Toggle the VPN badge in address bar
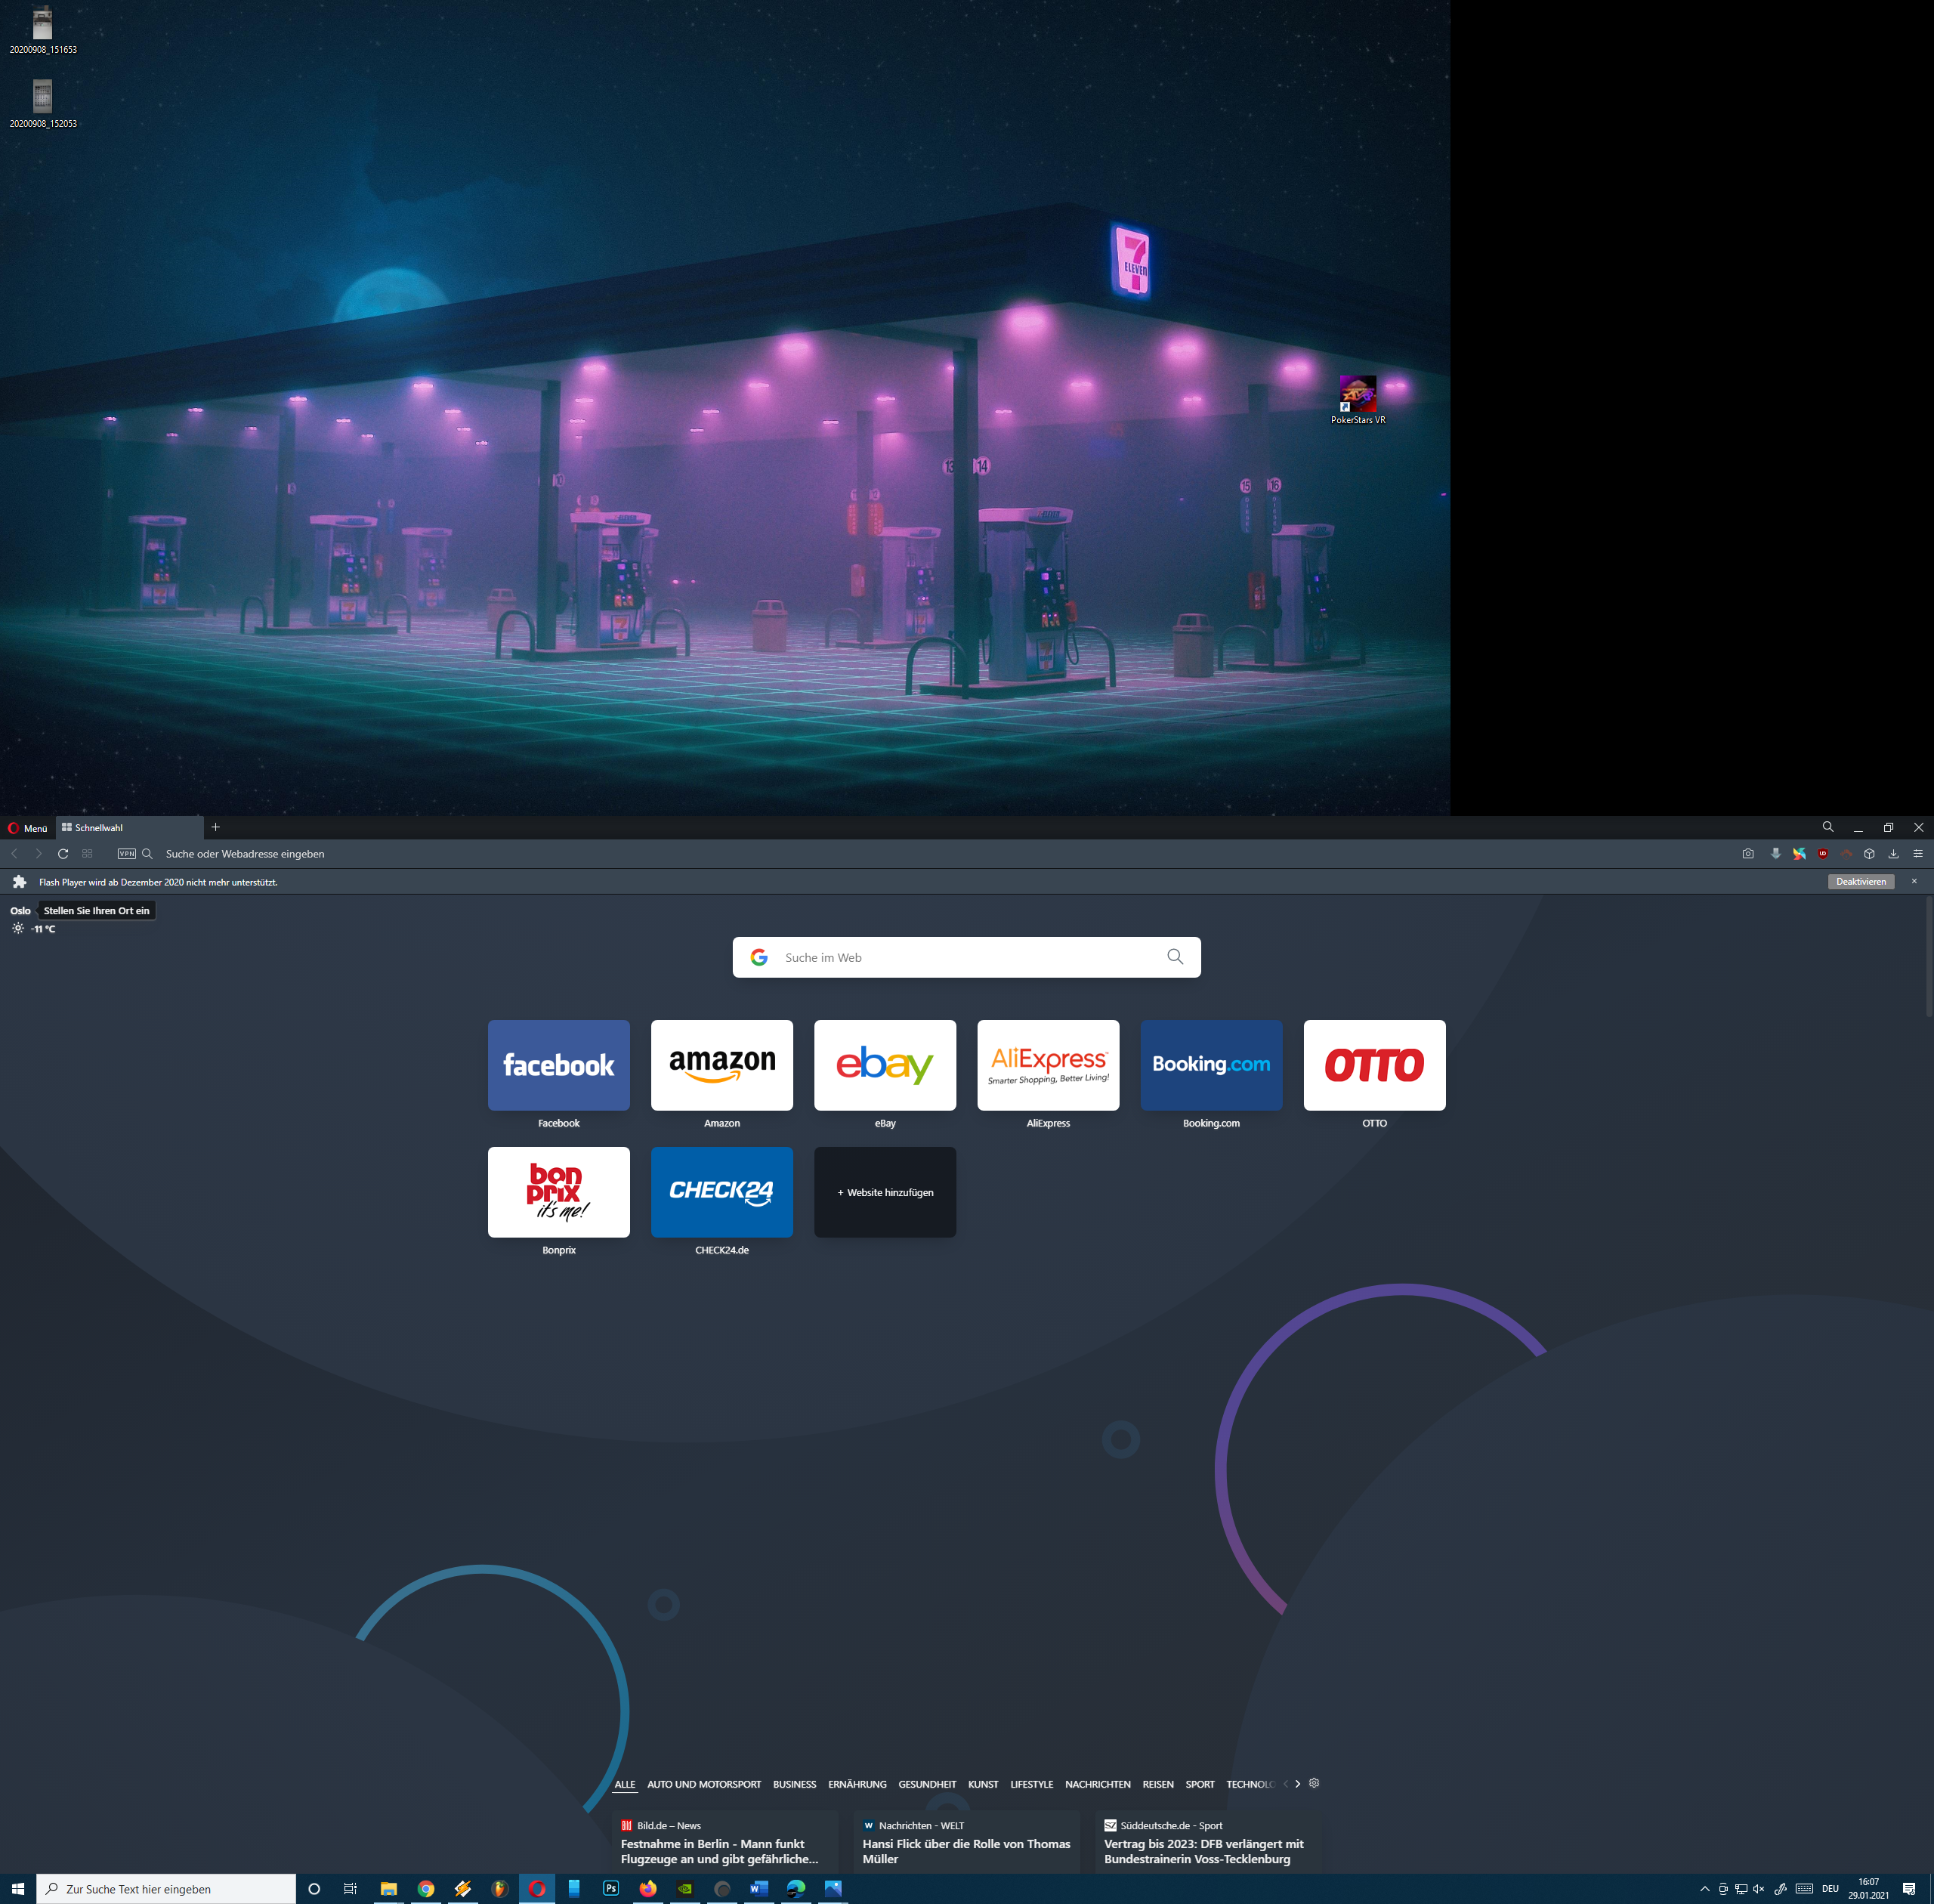This screenshot has width=1934, height=1904. point(126,854)
